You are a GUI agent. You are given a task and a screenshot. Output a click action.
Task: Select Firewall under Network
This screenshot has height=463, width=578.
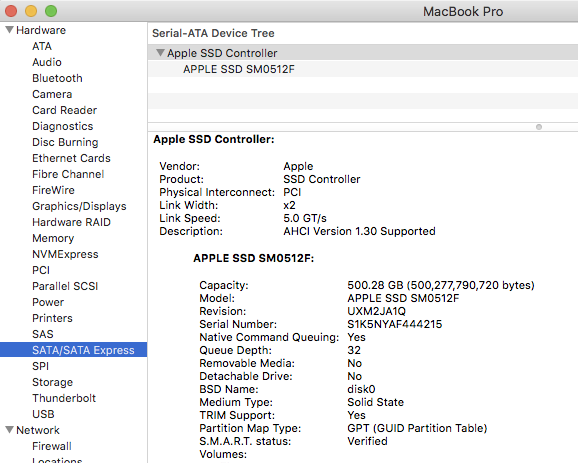click(x=52, y=446)
